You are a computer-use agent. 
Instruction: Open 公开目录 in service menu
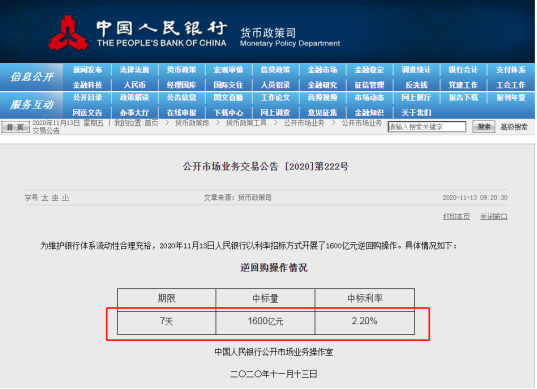(x=87, y=98)
